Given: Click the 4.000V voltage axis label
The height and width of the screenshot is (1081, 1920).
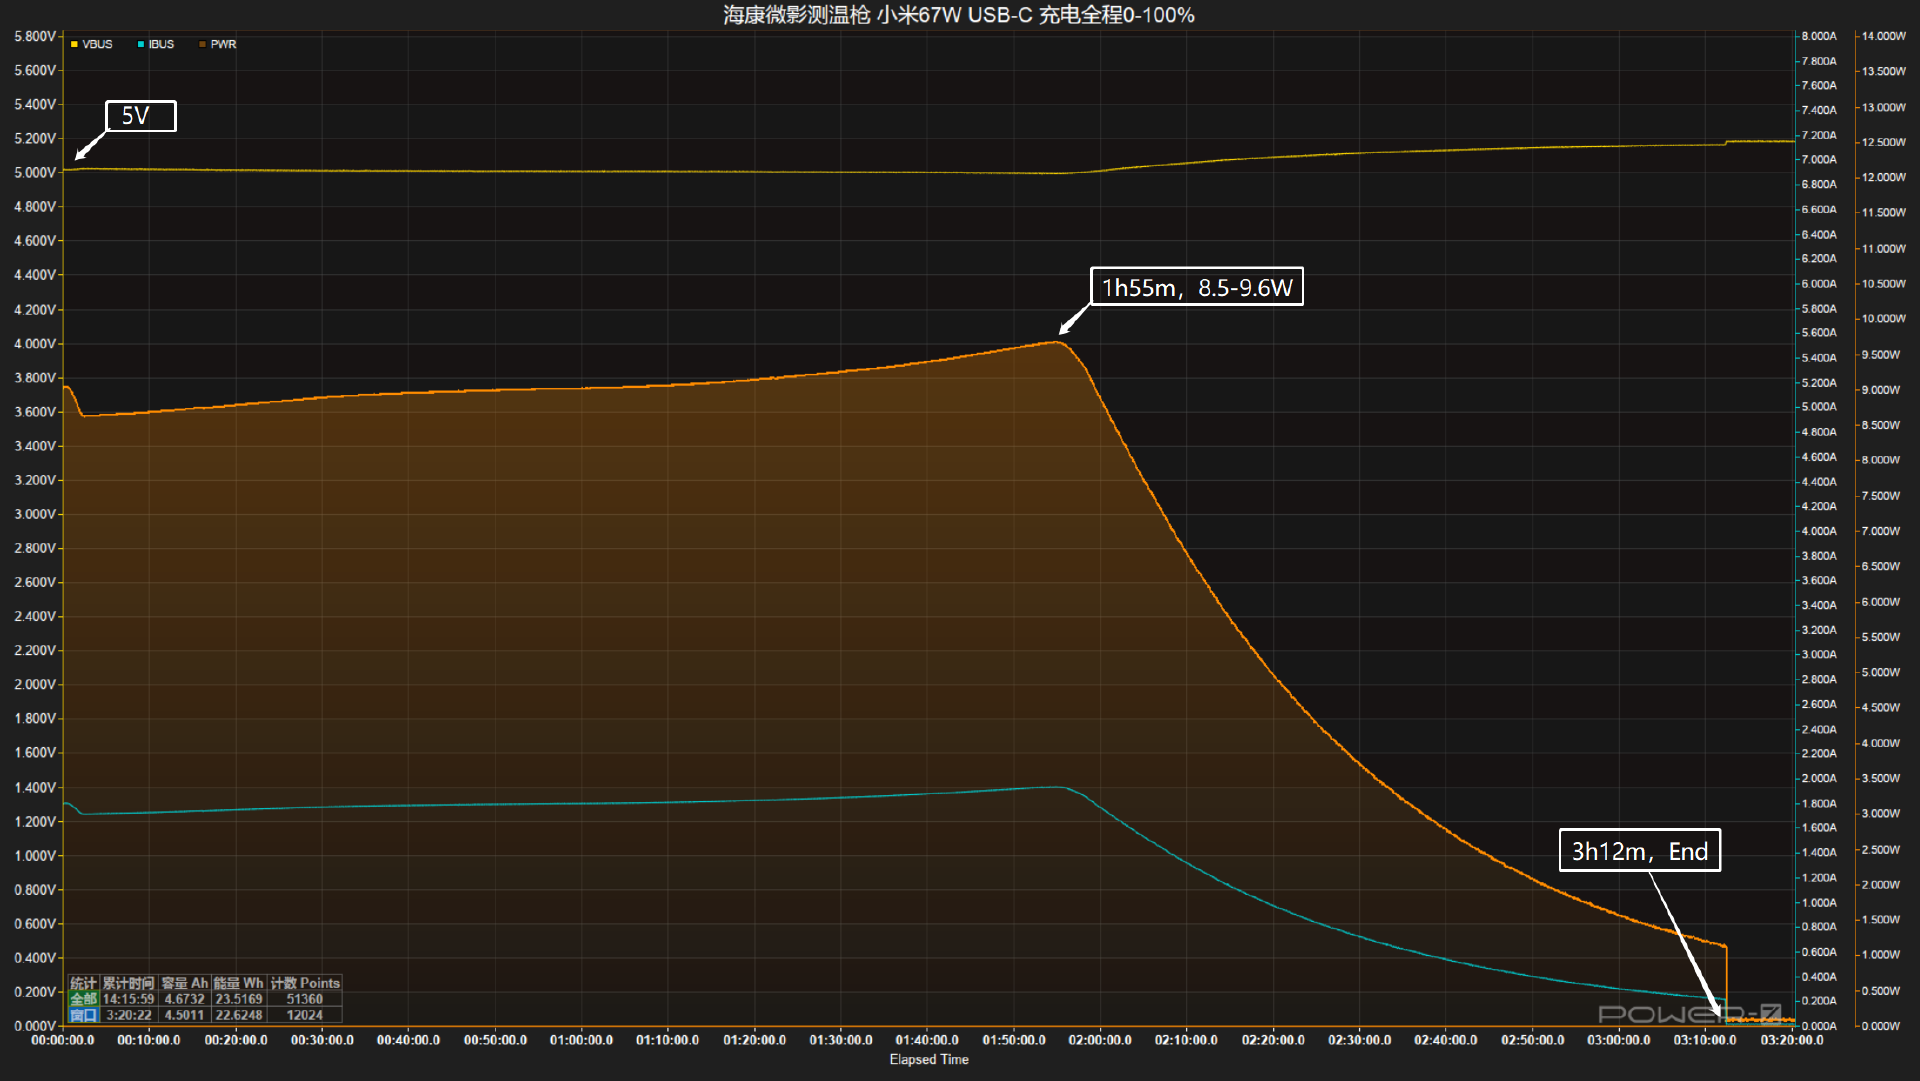Looking at the screenshot, I should (x=35, y=344).
